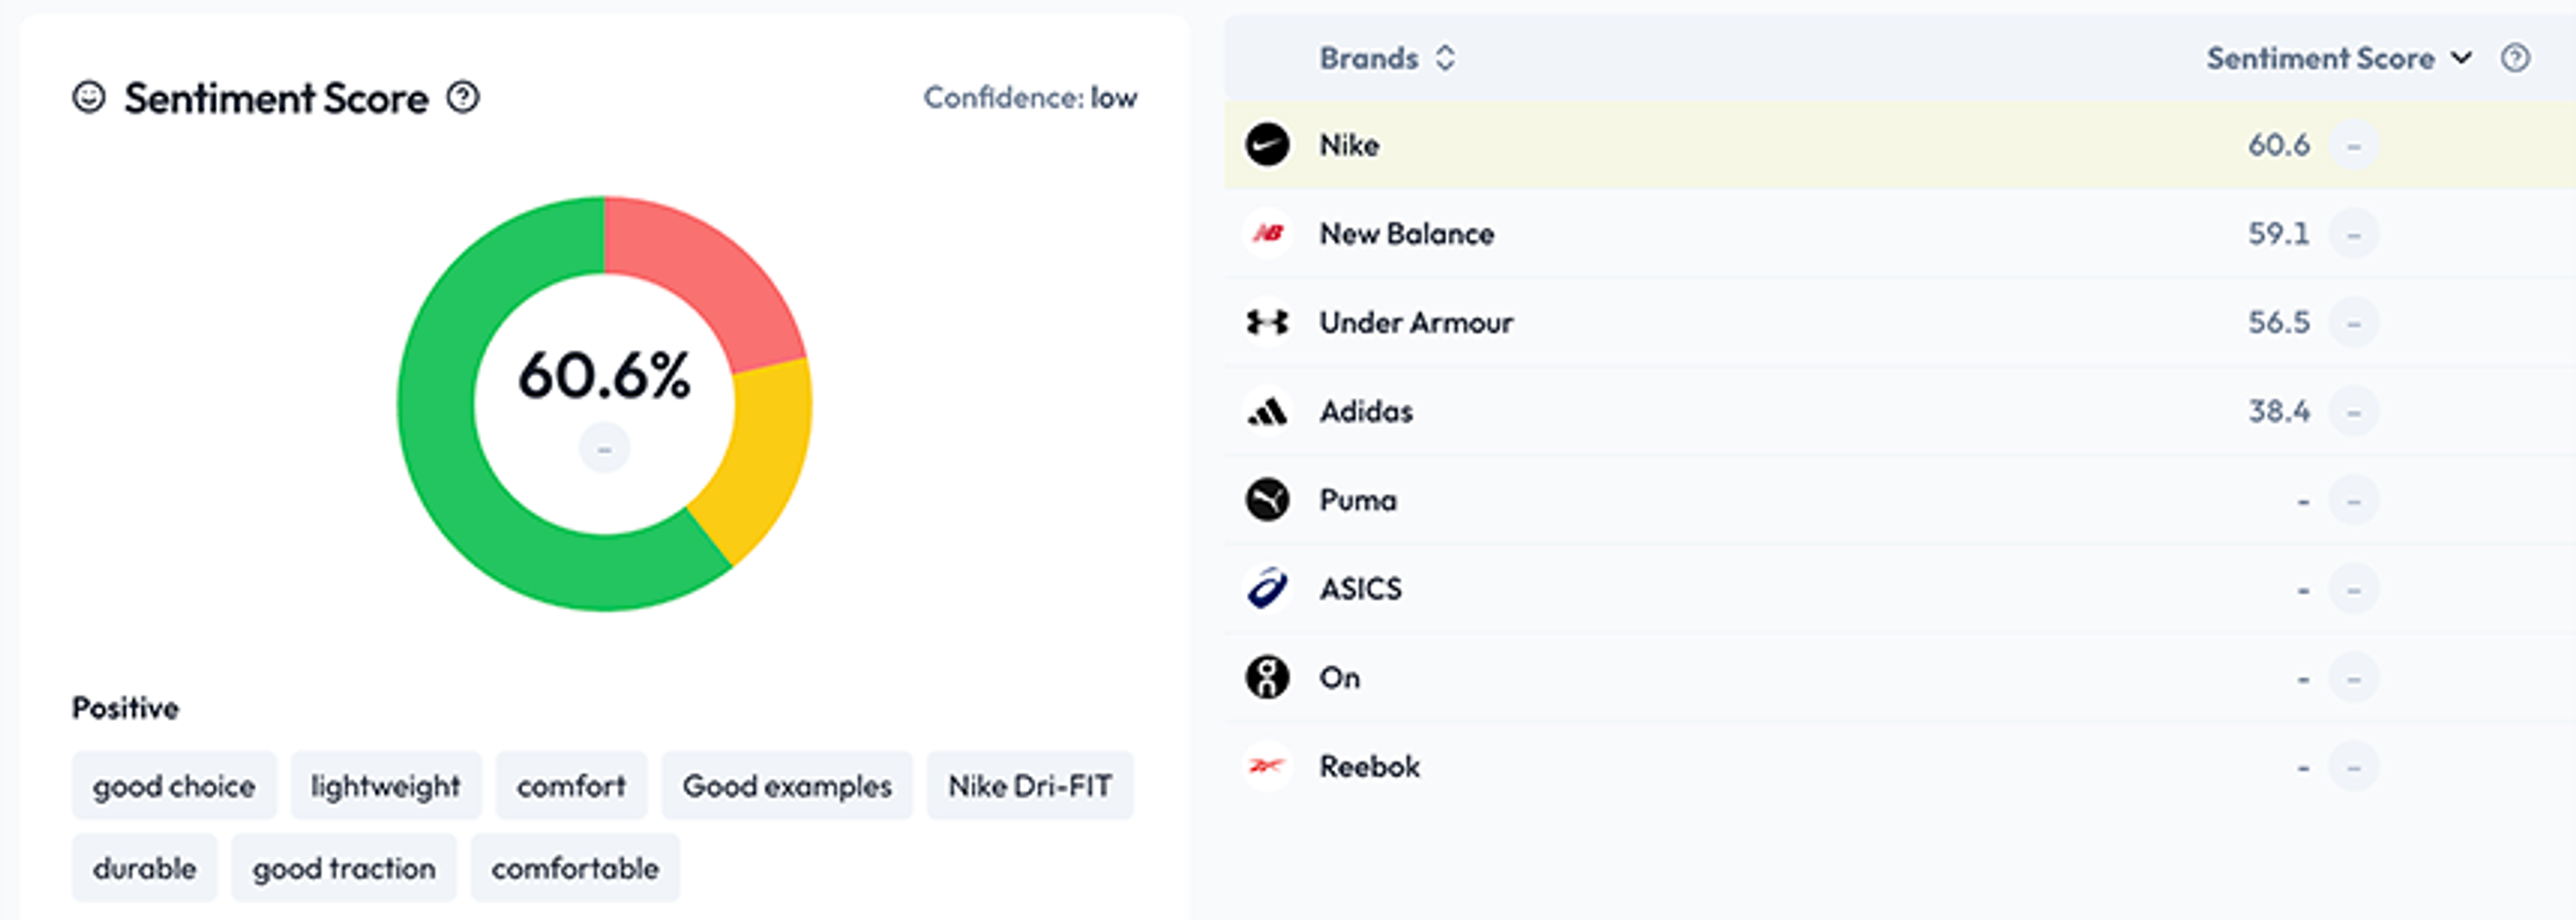Click the Under Armour logo icon
Viewport: 2576px width, 920px height.
pos(1267,322)
